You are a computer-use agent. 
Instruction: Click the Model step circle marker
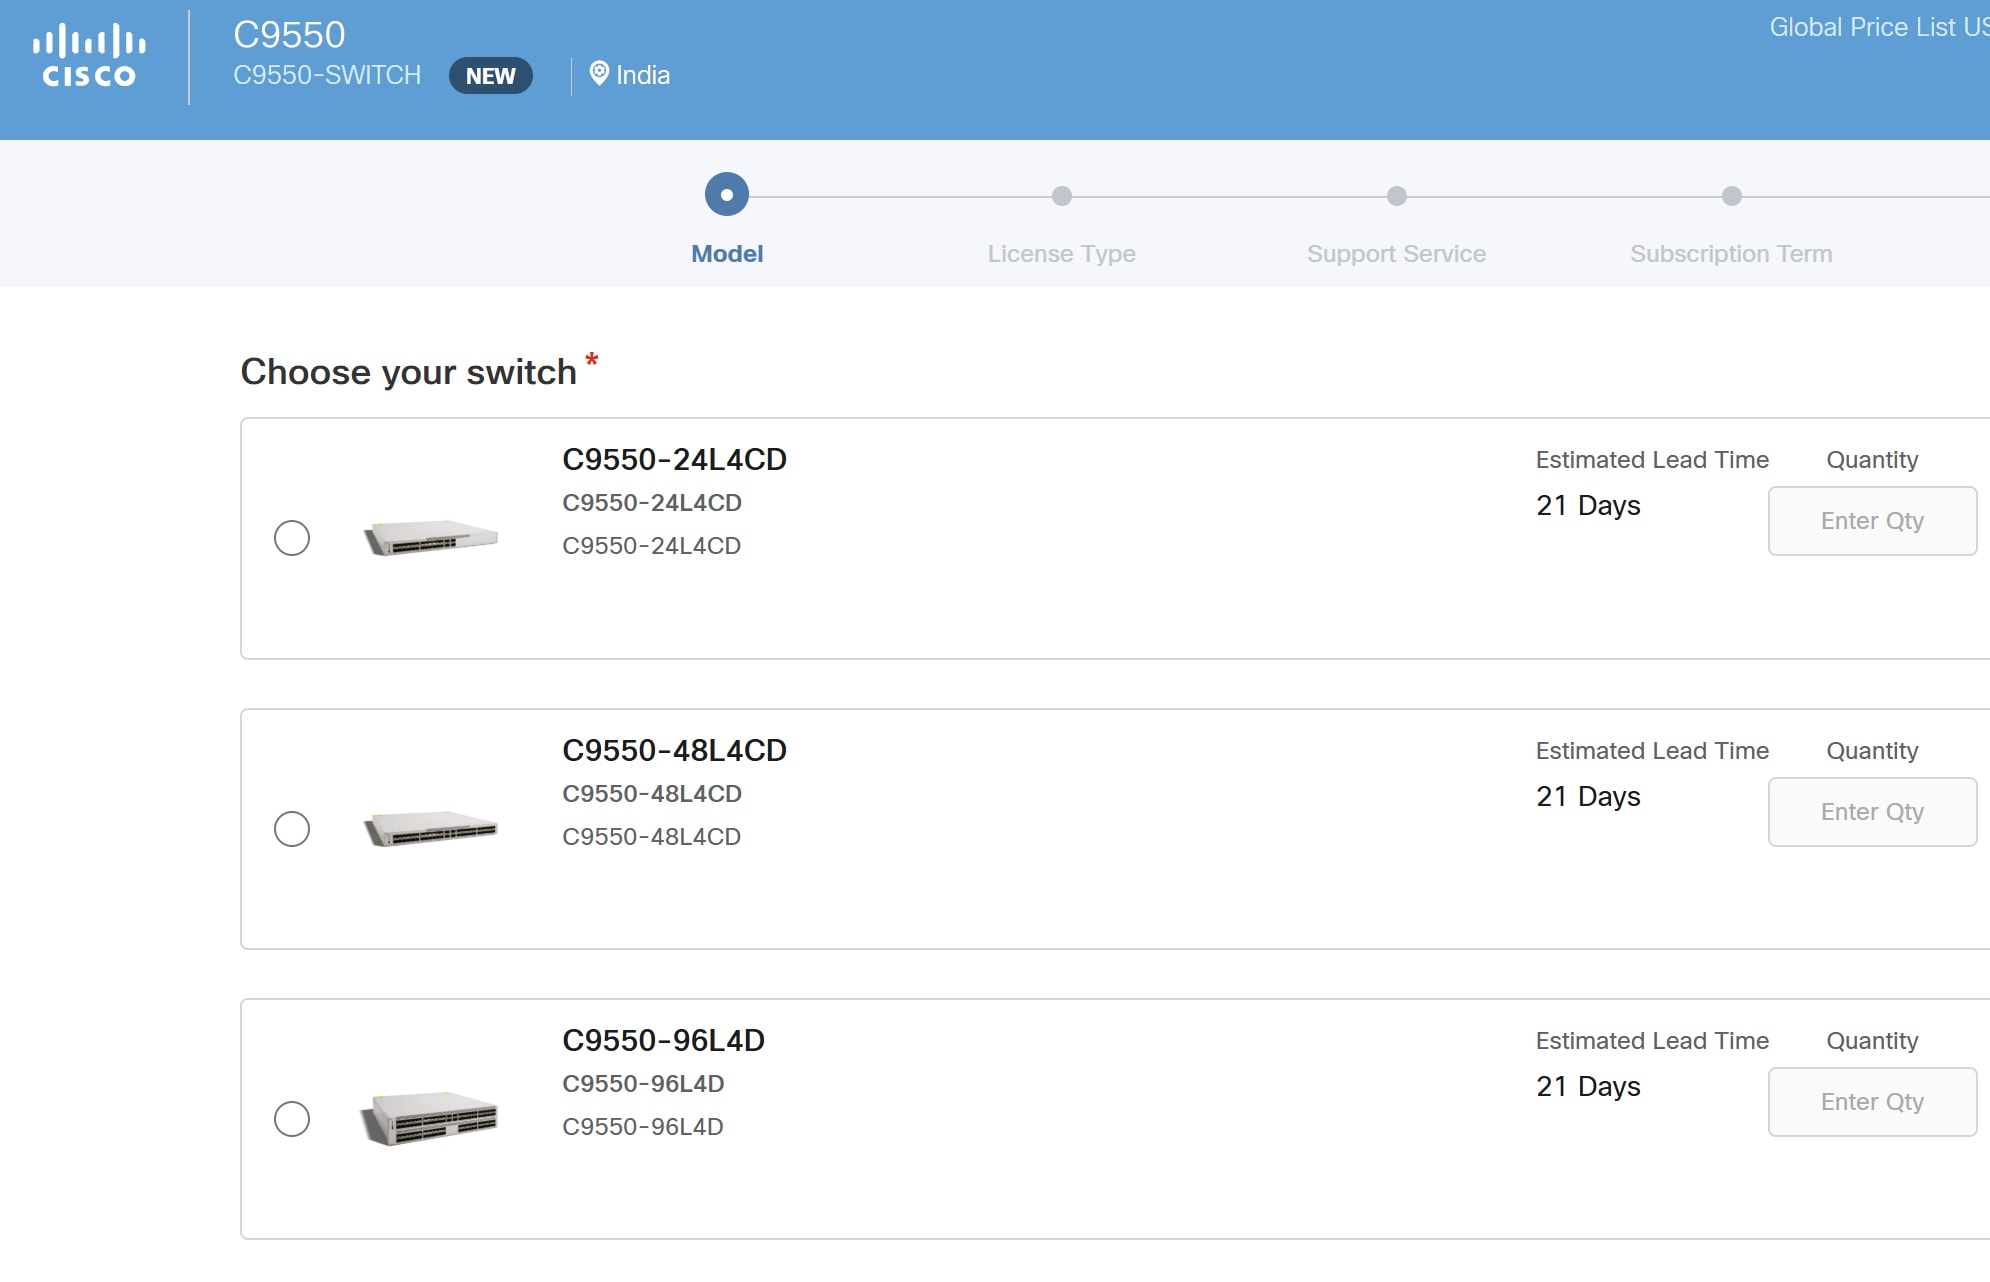(727, 195)
